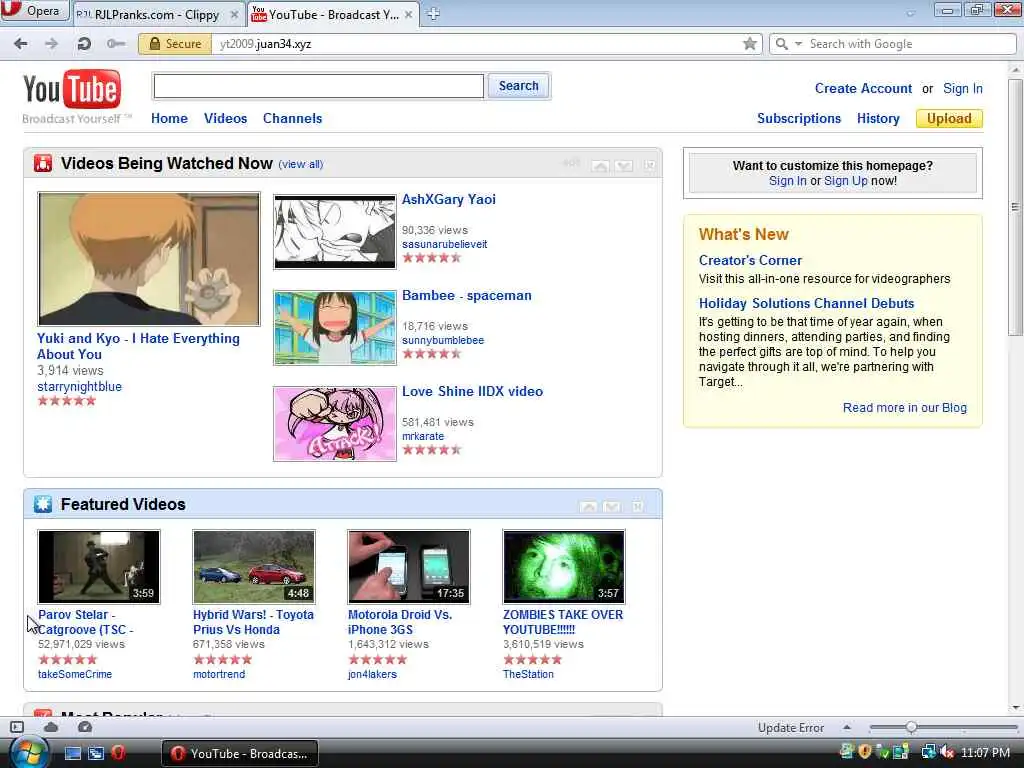Click the browser Forward arrow

pos(52,44)
